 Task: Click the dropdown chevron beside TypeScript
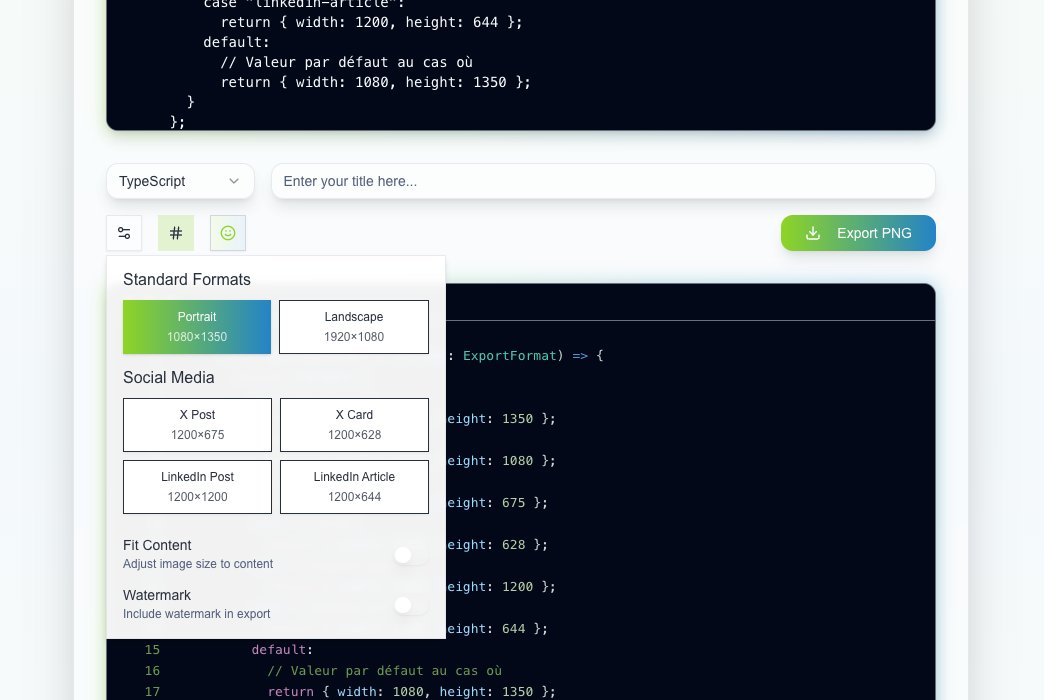[234, 181]
